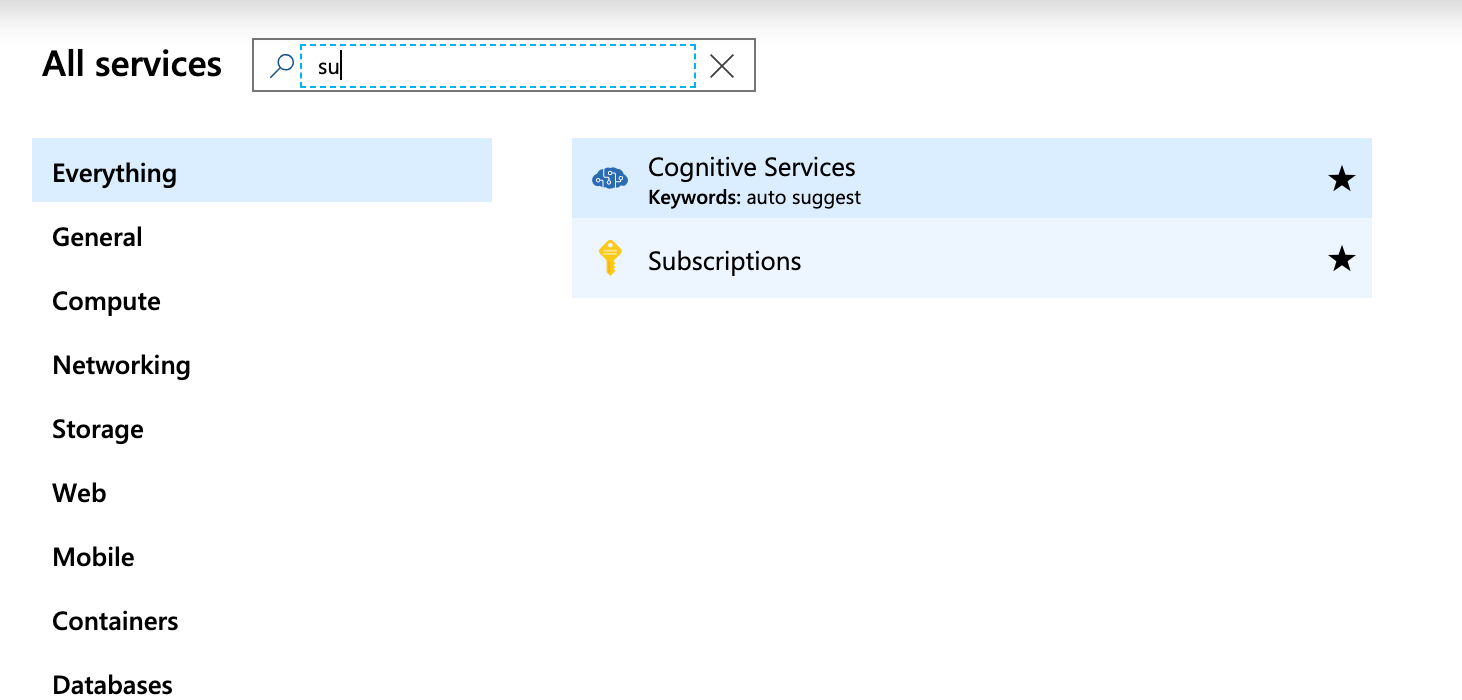Open the Containers category

(x=115, y=621)
